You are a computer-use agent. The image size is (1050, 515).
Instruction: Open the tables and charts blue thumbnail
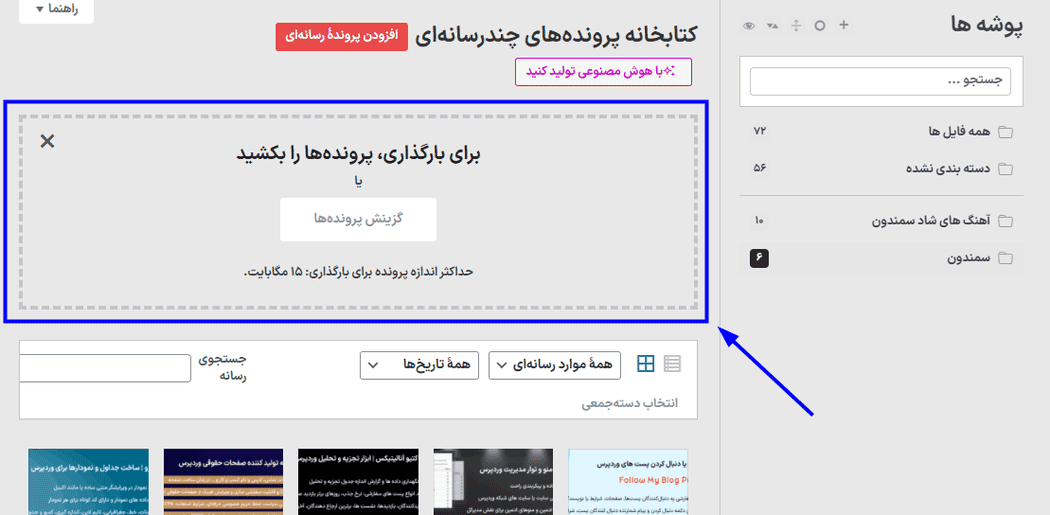[88, 482]
